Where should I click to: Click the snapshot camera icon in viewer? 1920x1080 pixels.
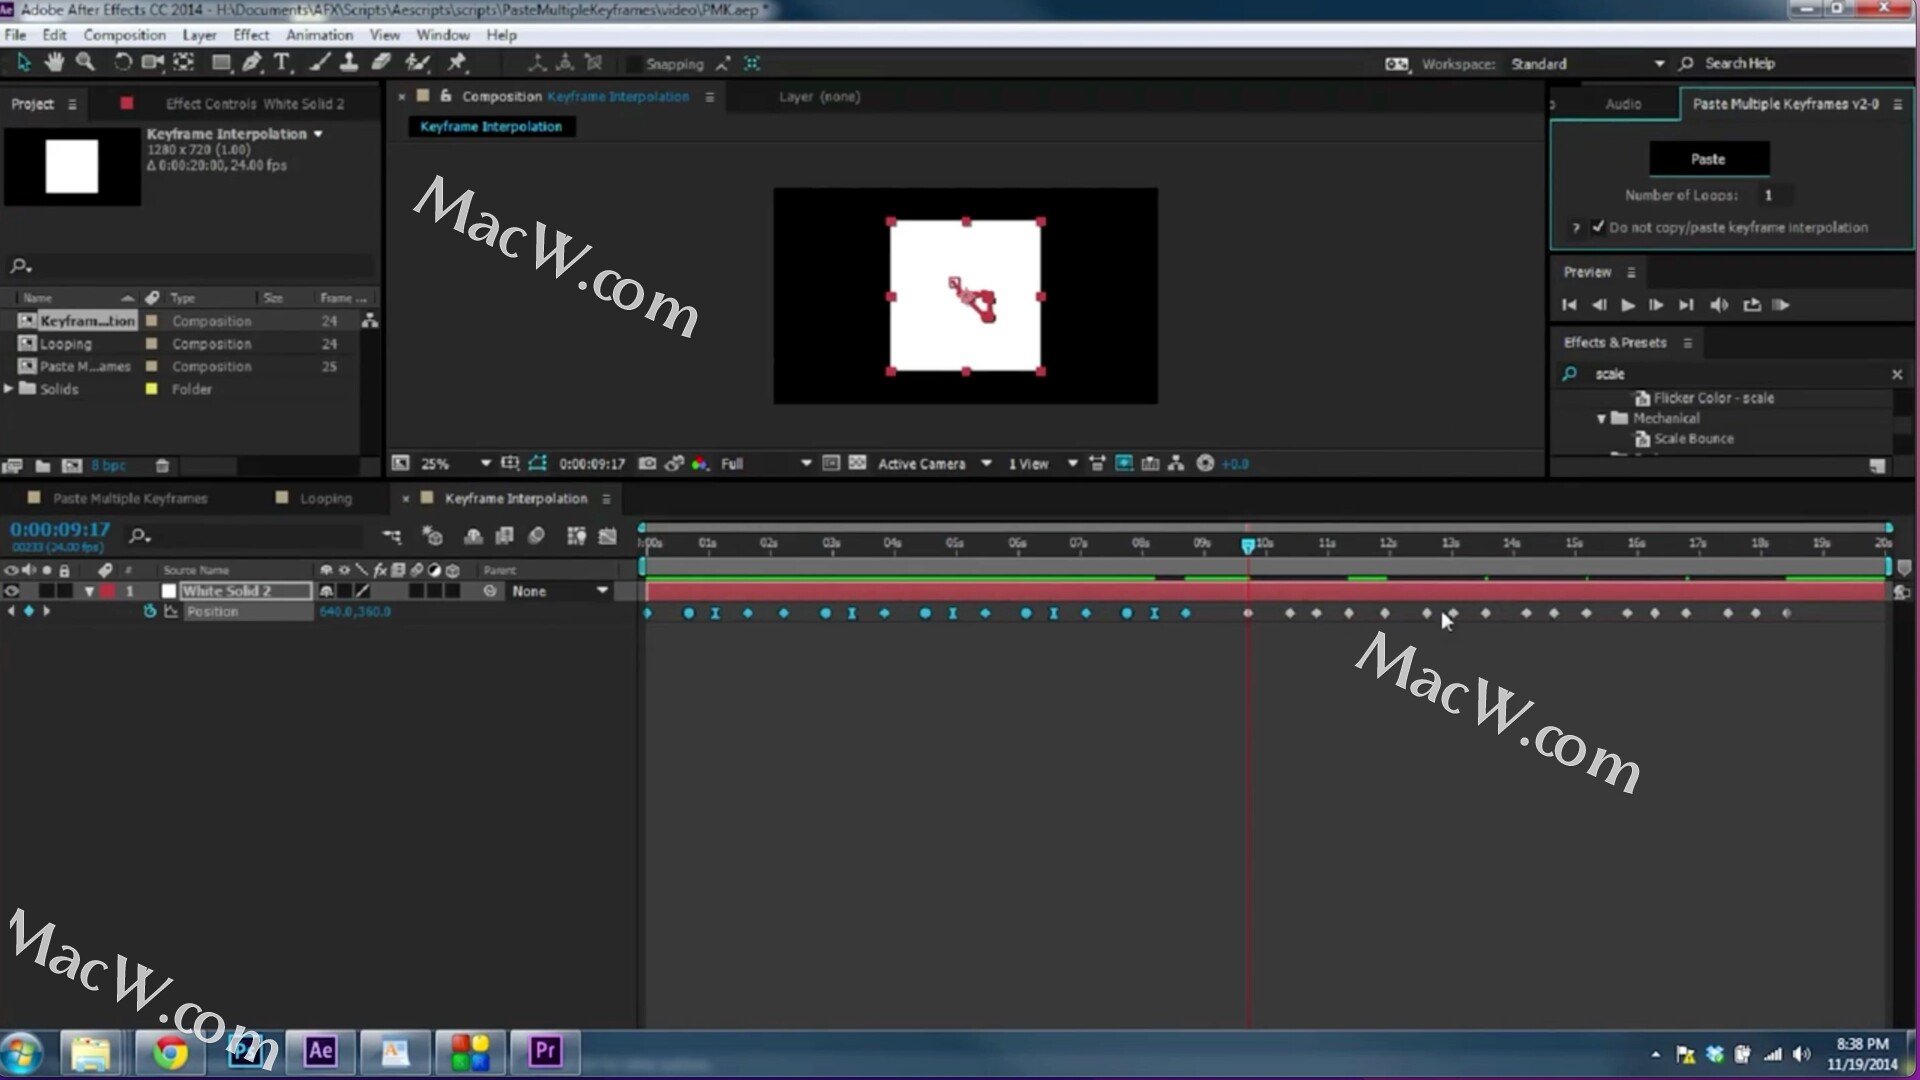pos(647,463)
